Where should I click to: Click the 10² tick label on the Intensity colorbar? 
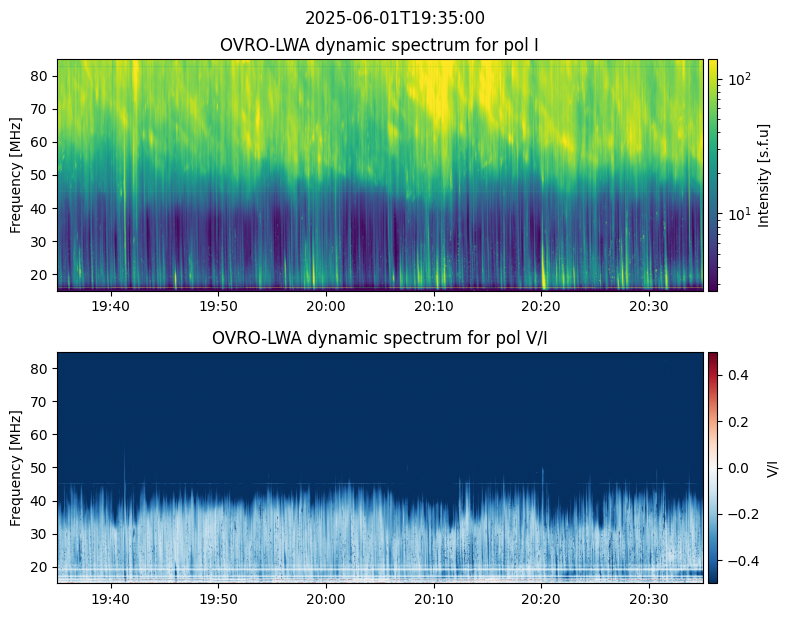[737, 78]
